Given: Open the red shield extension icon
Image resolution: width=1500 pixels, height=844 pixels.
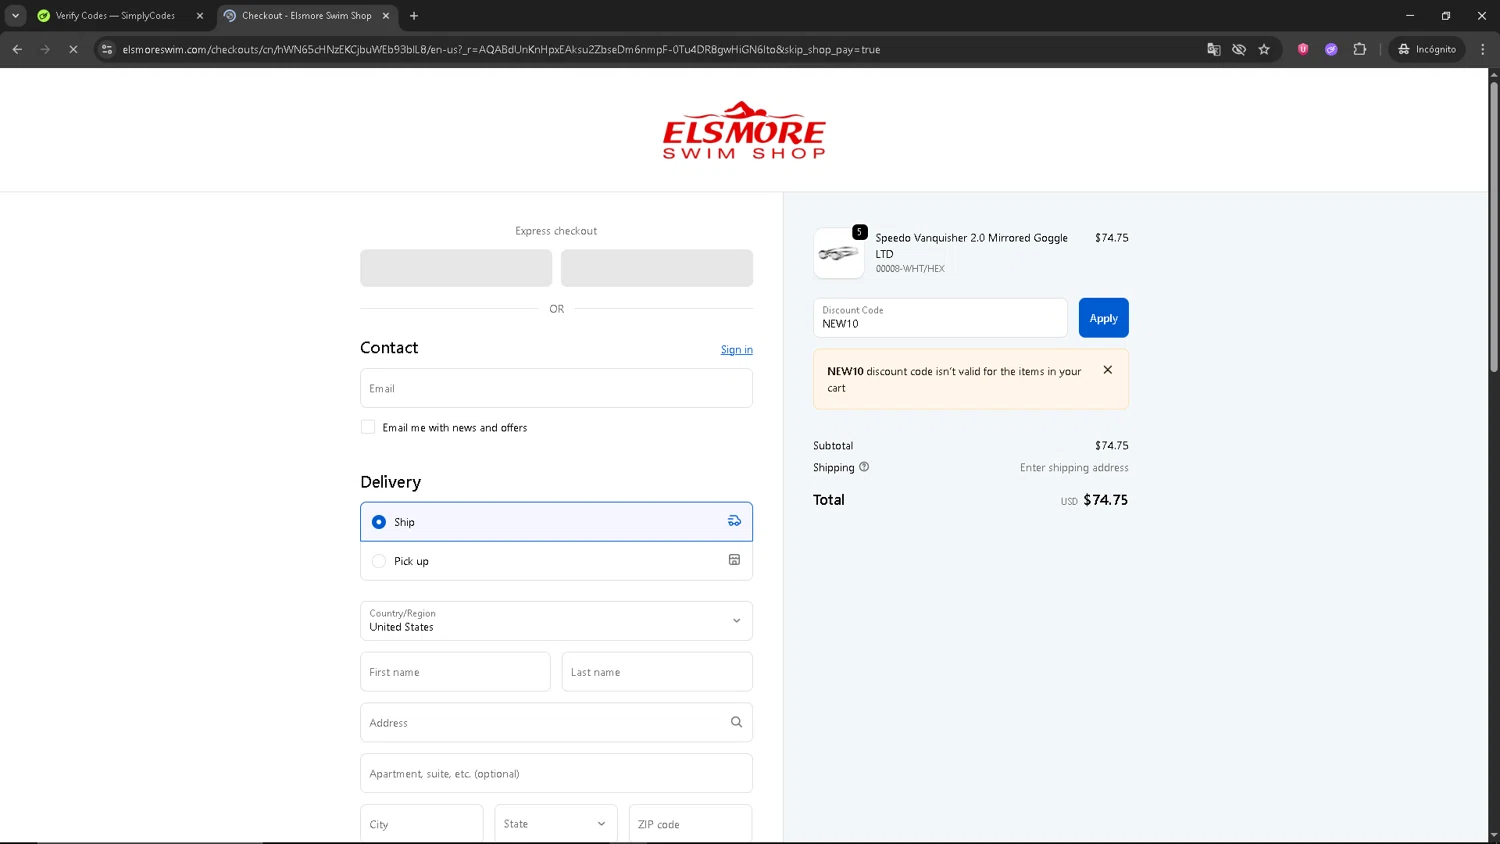Looking at the screenshot, I should point(1303,49).
